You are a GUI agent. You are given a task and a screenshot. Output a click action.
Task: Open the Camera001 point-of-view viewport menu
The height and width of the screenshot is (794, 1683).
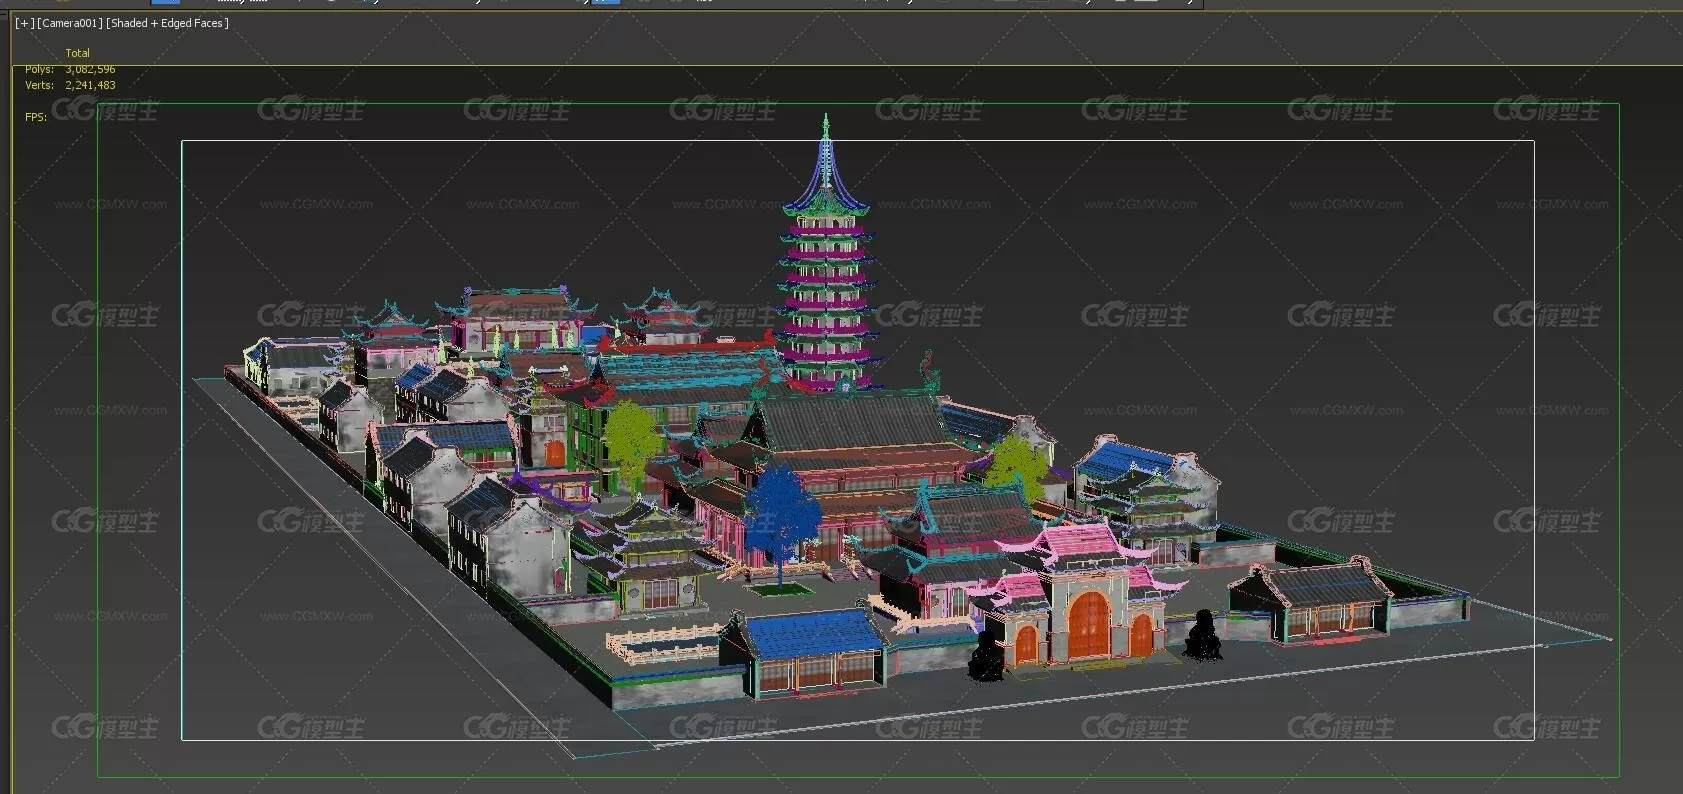click(69, 23)
